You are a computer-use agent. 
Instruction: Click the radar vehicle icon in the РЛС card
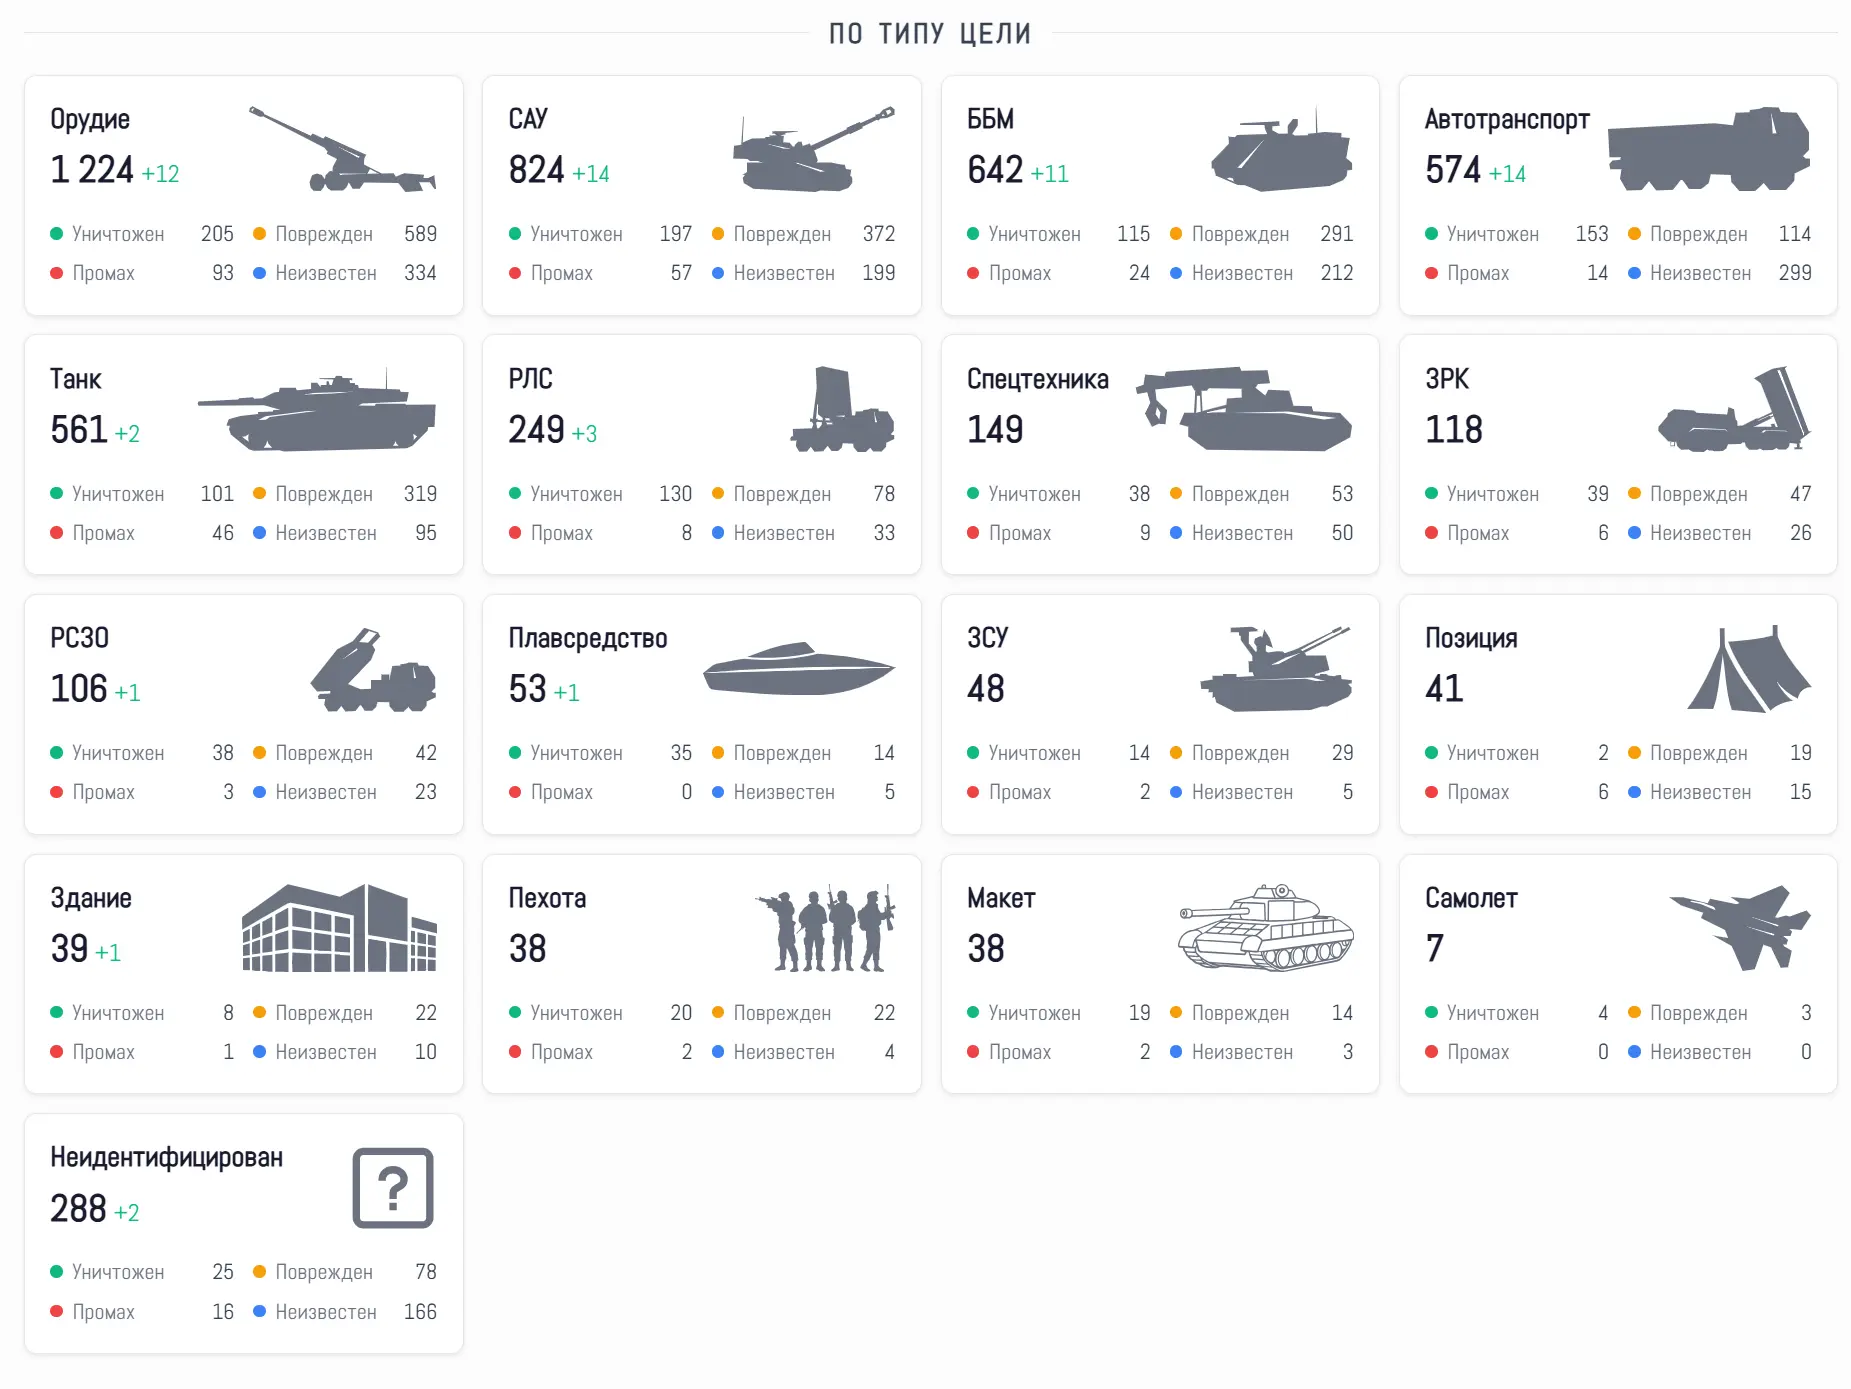[842, 409]
